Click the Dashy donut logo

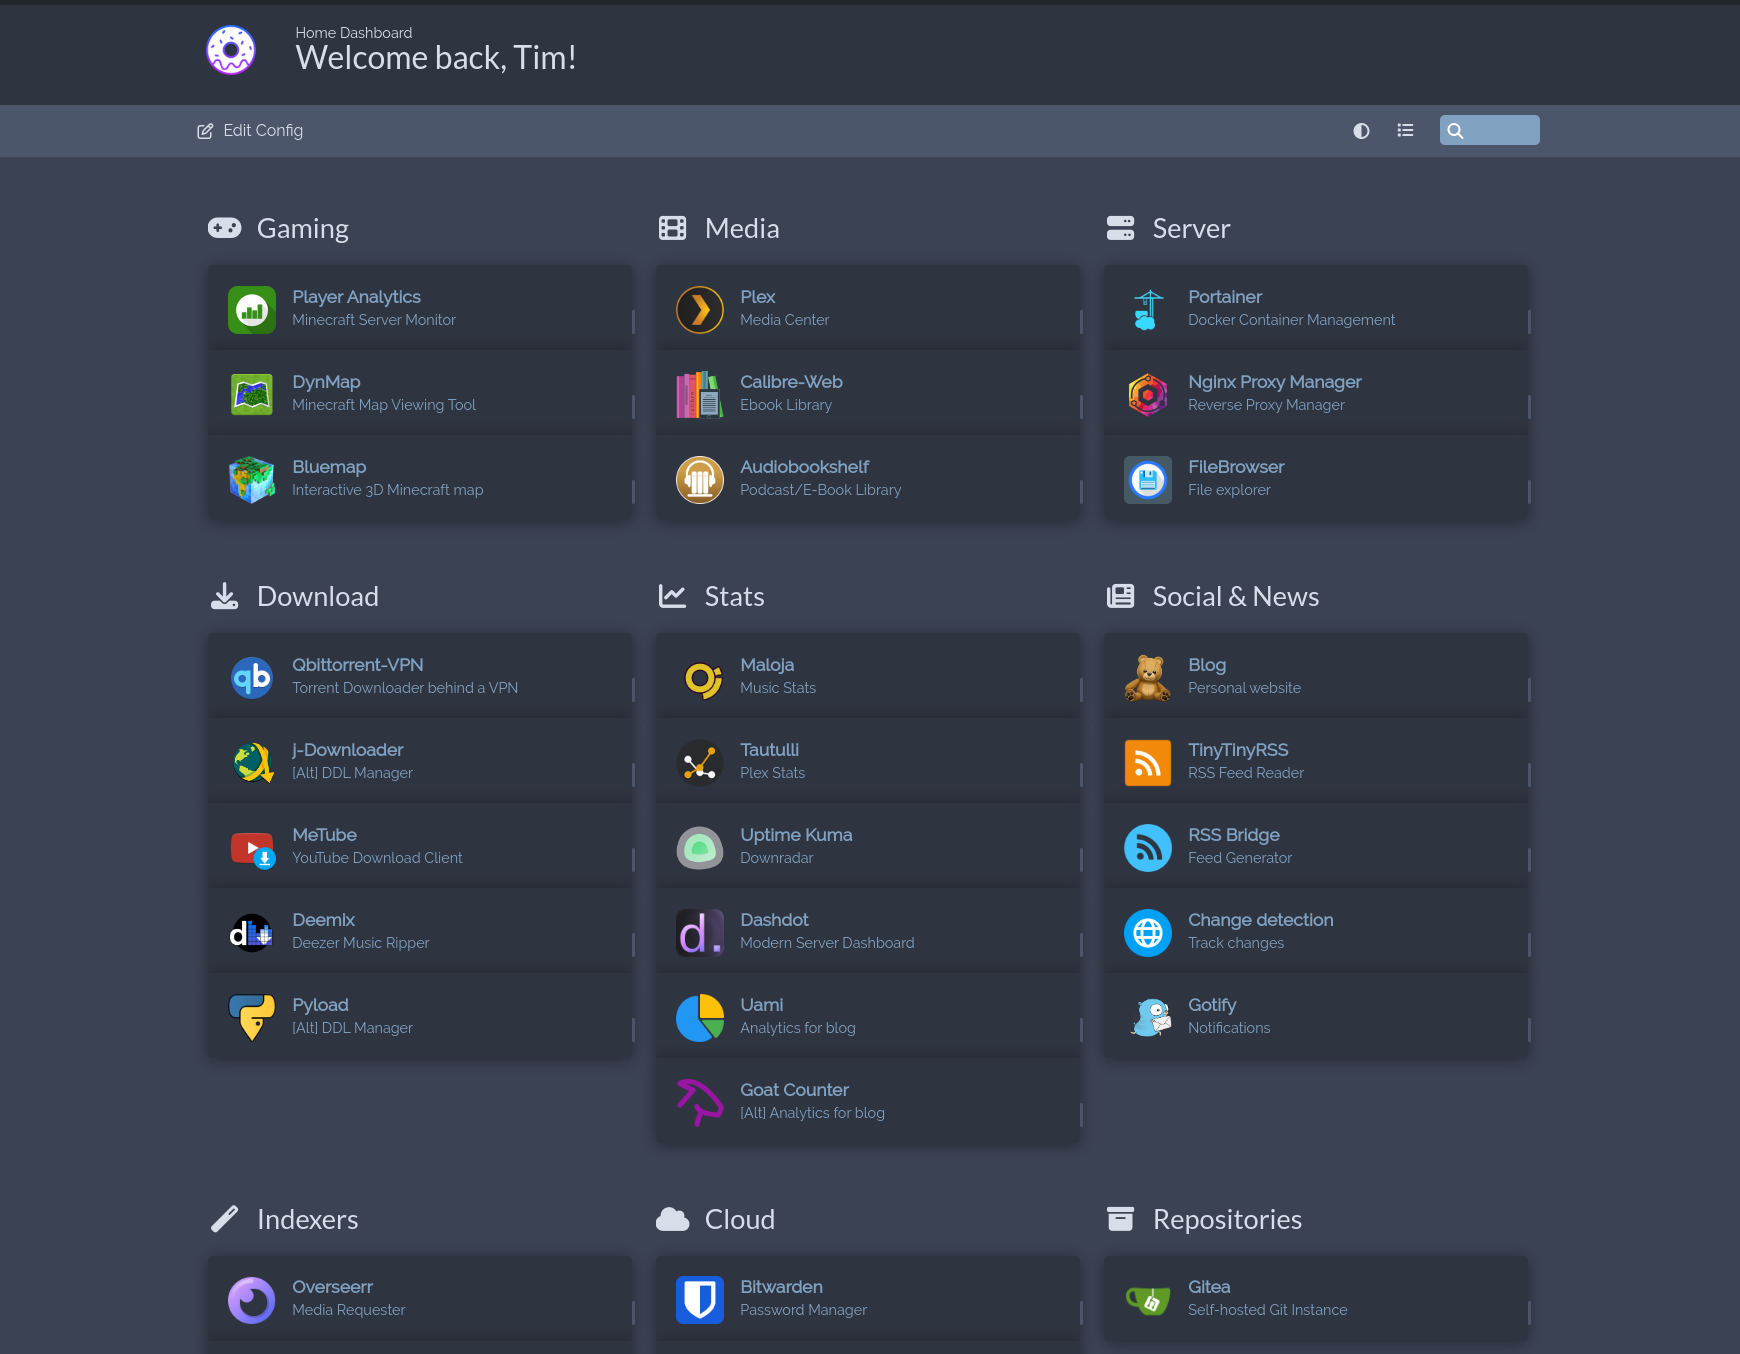(x=231, y=50)
